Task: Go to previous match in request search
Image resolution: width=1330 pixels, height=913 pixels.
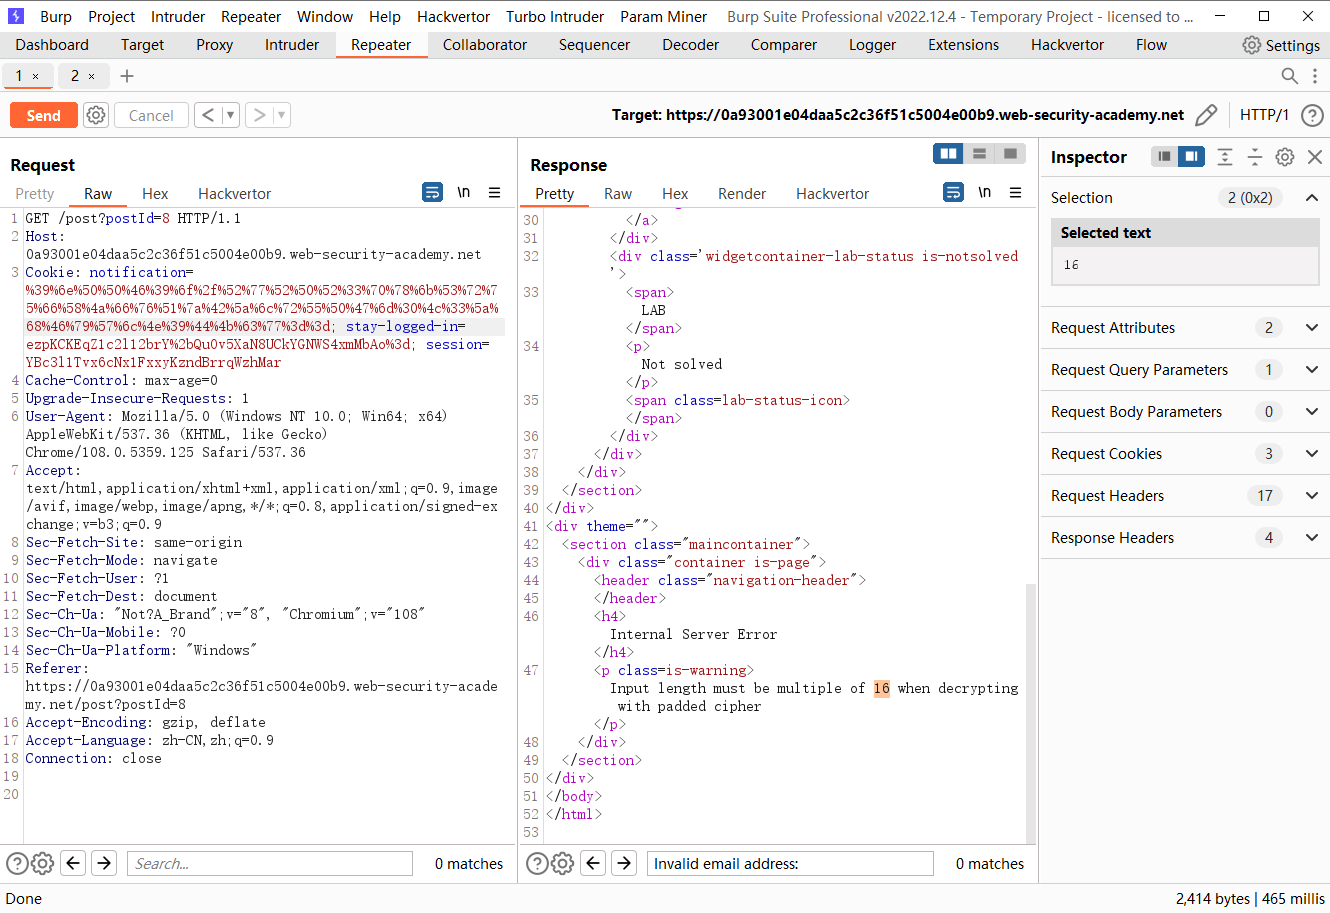Action: (x=73, y=863)
